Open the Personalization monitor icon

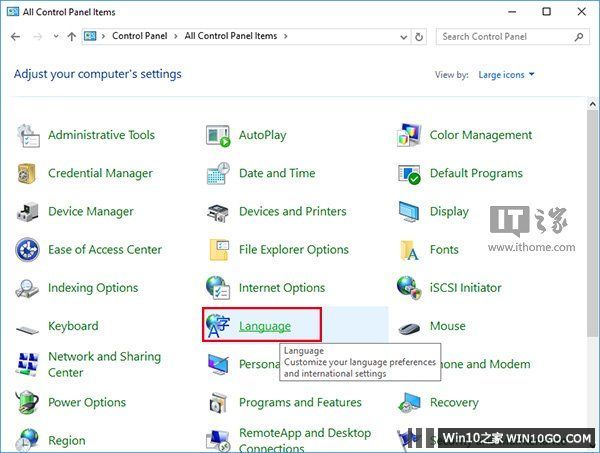[218, 364]
